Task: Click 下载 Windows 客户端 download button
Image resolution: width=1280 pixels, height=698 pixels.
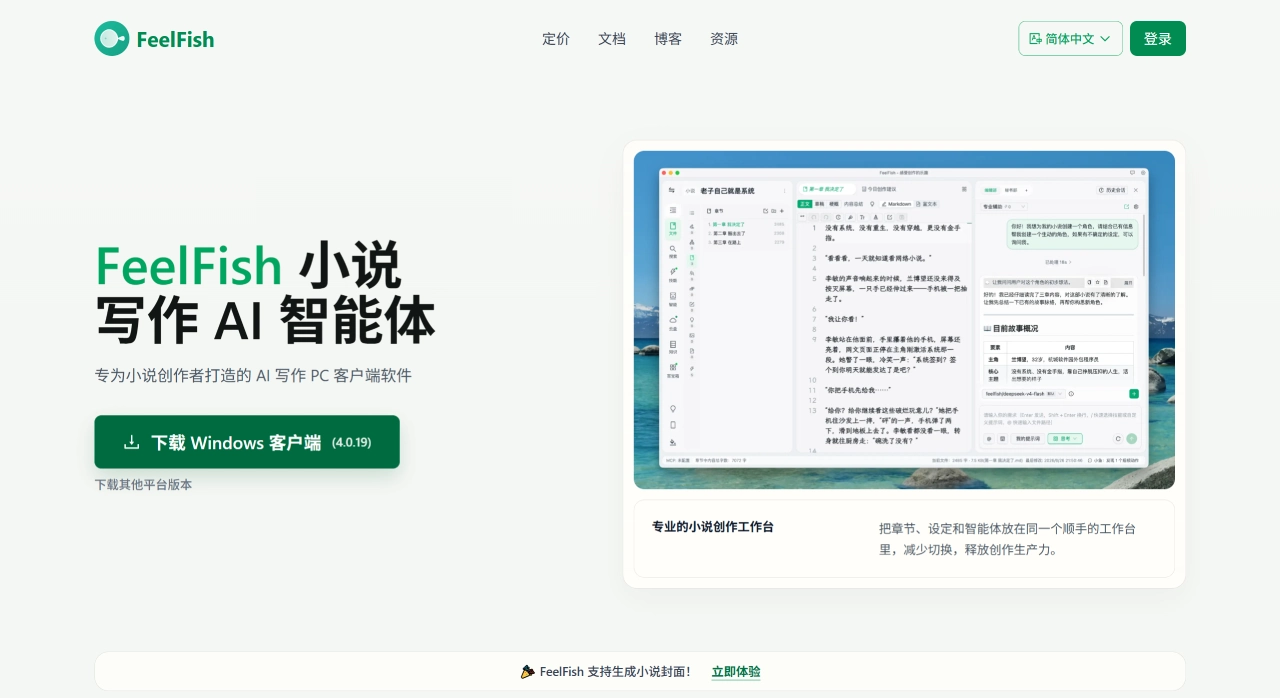Action: (247, 442)
